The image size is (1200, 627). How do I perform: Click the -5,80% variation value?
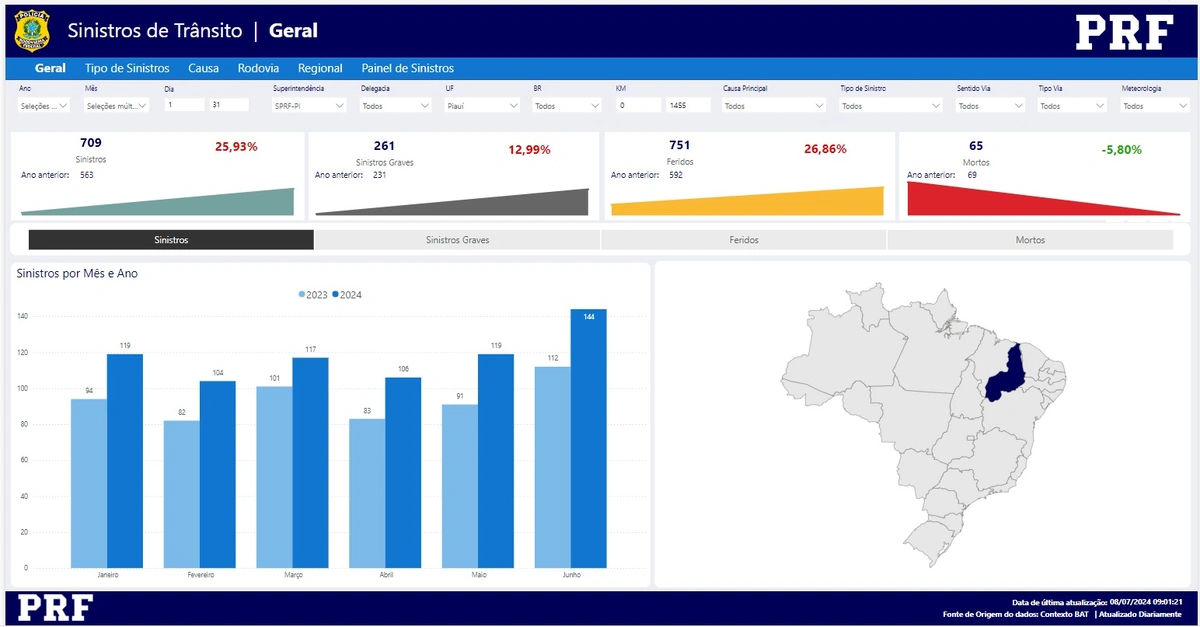point(1122,150)
